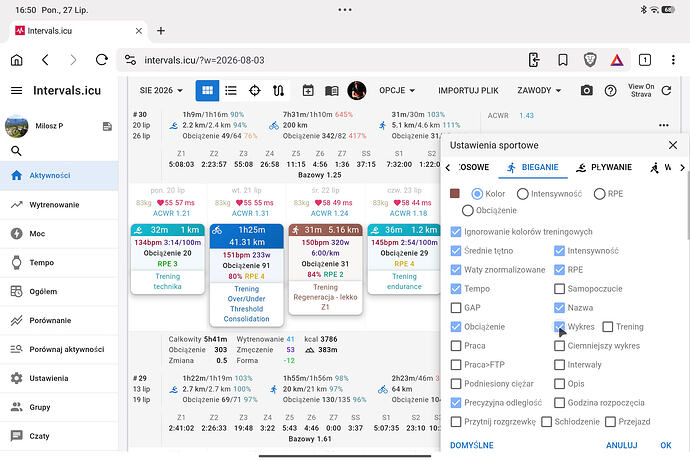Switch to calendar grid view
This screenshot has width=690, height=460.
[207, 90]
